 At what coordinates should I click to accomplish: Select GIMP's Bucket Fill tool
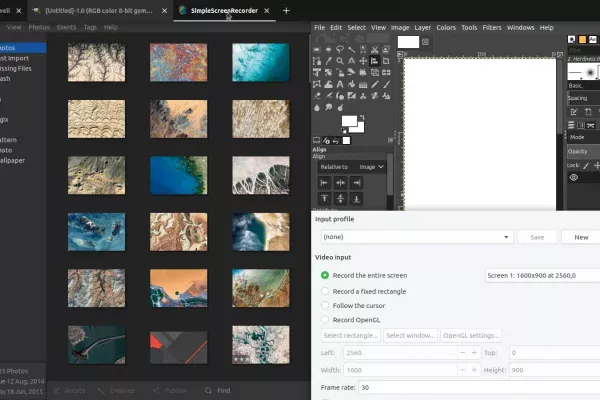point(351,84)
